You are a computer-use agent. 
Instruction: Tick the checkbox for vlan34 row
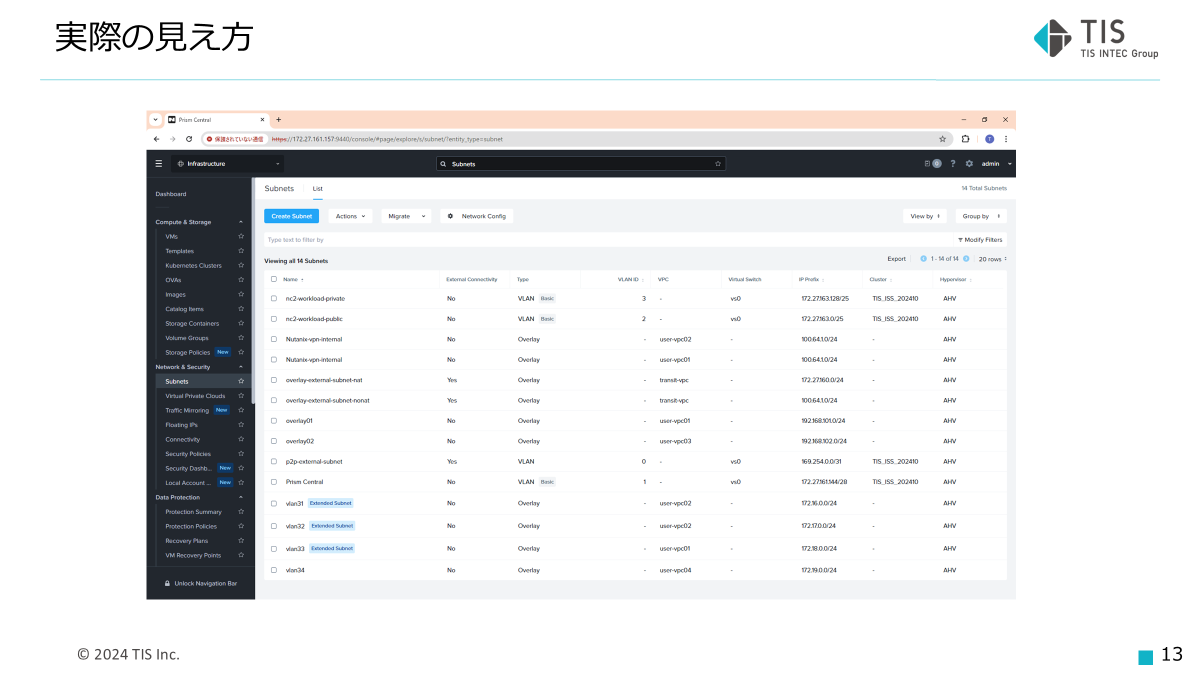coord(274,570)
